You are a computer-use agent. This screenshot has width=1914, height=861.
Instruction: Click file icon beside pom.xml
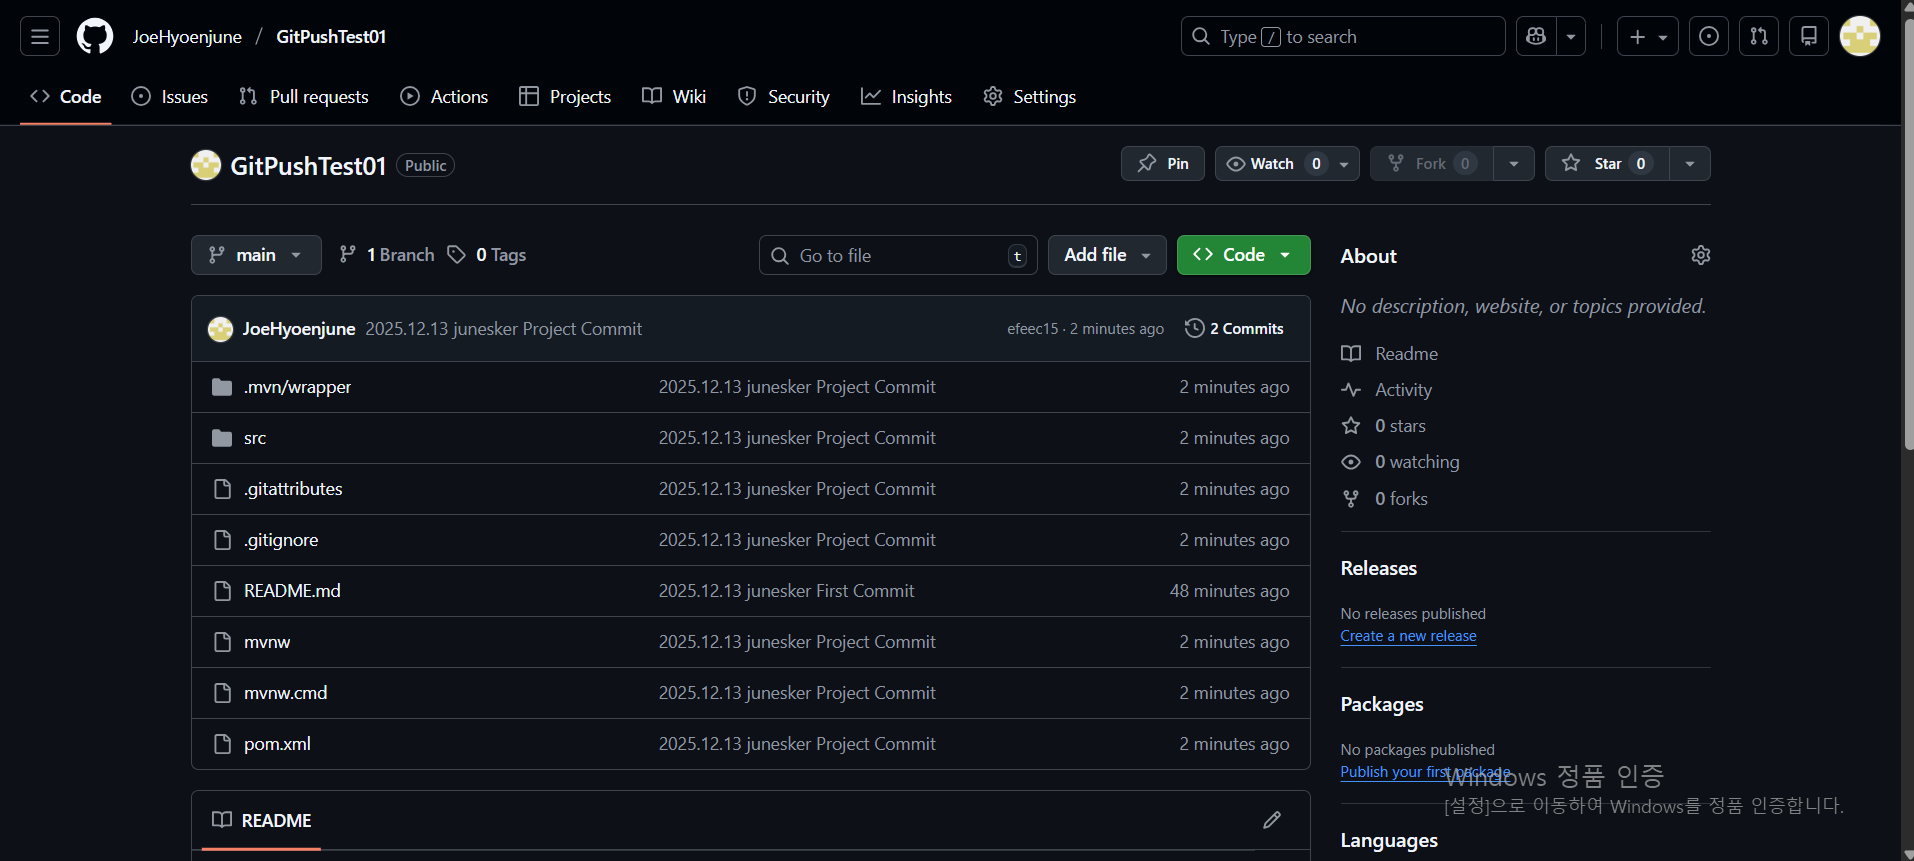[x=223, y=744]
